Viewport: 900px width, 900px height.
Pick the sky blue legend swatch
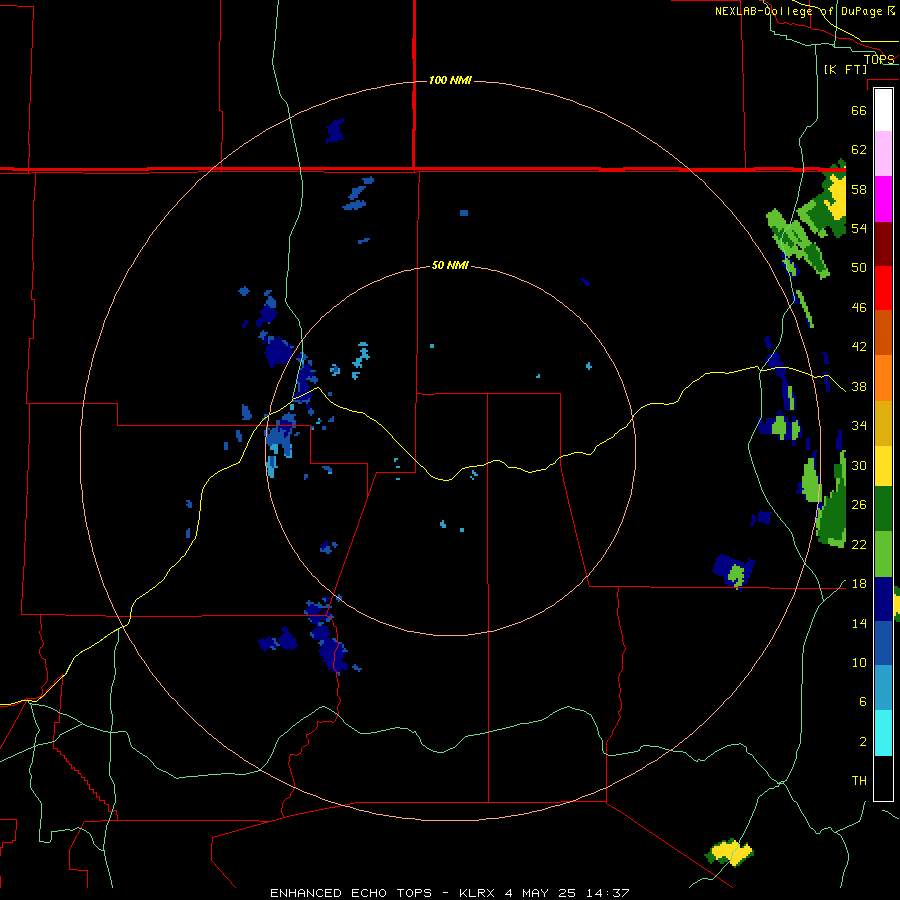coord(883,688)
